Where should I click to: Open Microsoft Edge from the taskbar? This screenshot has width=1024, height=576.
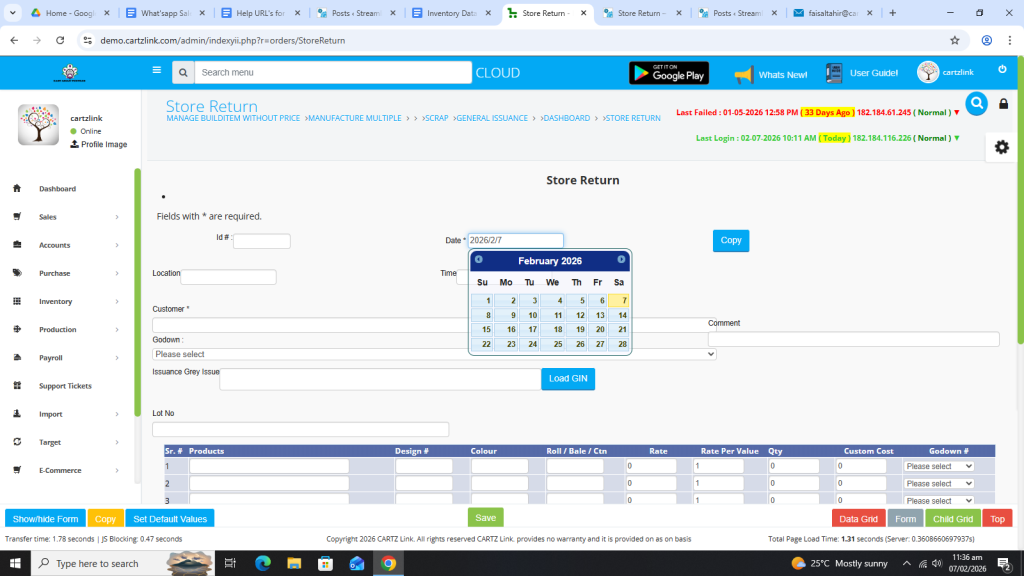pyautogui.click(x=263, y=563)
